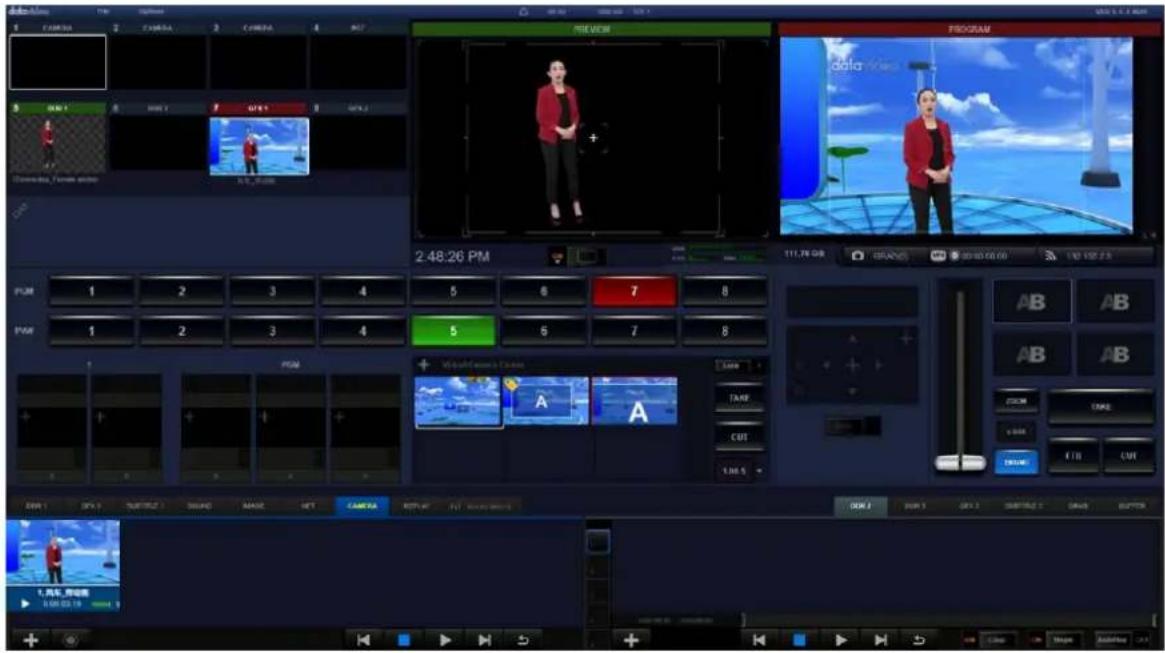Select the green PVW button 5
Screen dimensions: 1165x653
pyautogui.click(x=453, y=331)
